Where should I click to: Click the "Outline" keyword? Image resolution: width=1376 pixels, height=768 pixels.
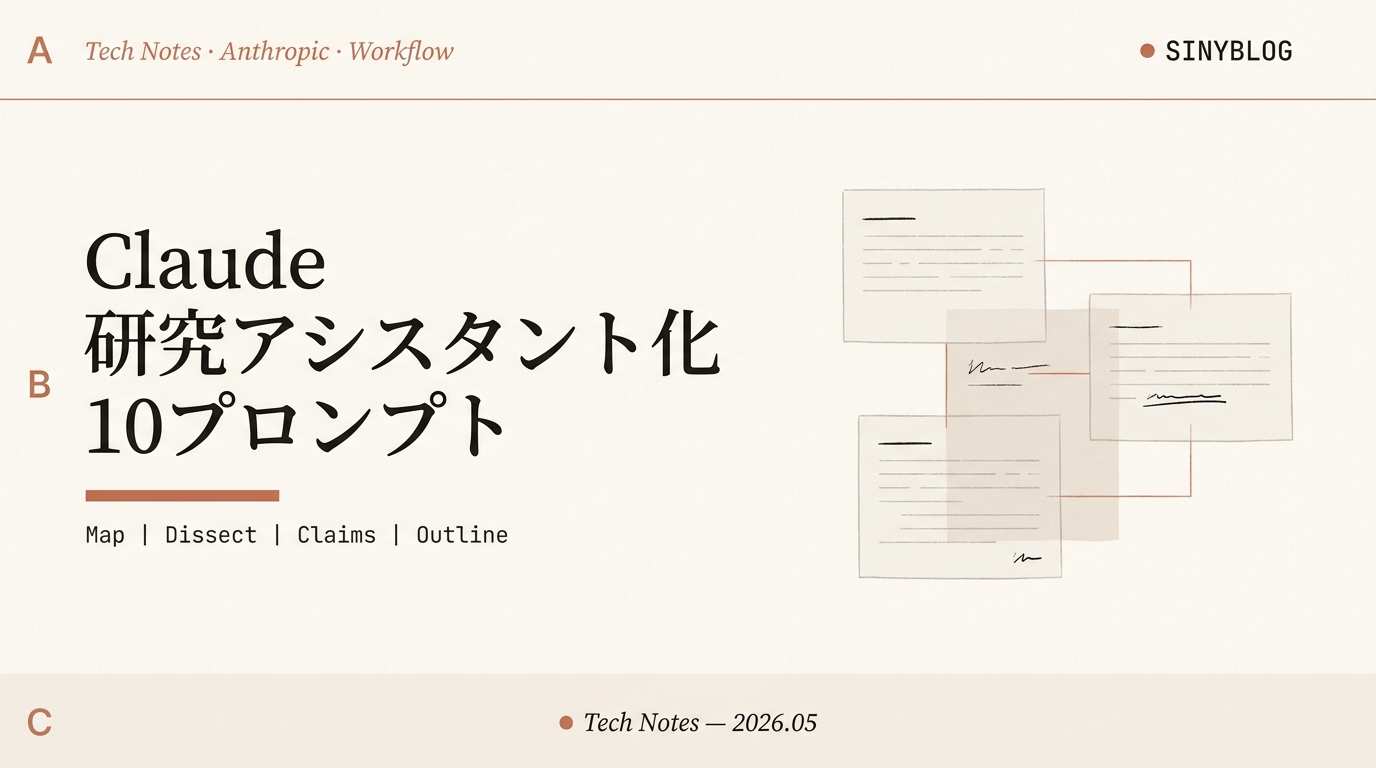click(462, 535)
